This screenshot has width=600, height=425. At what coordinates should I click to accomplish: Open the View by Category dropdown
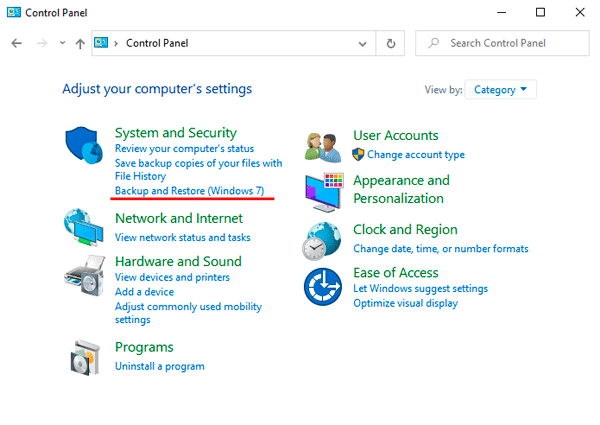(x=500, y=90)
